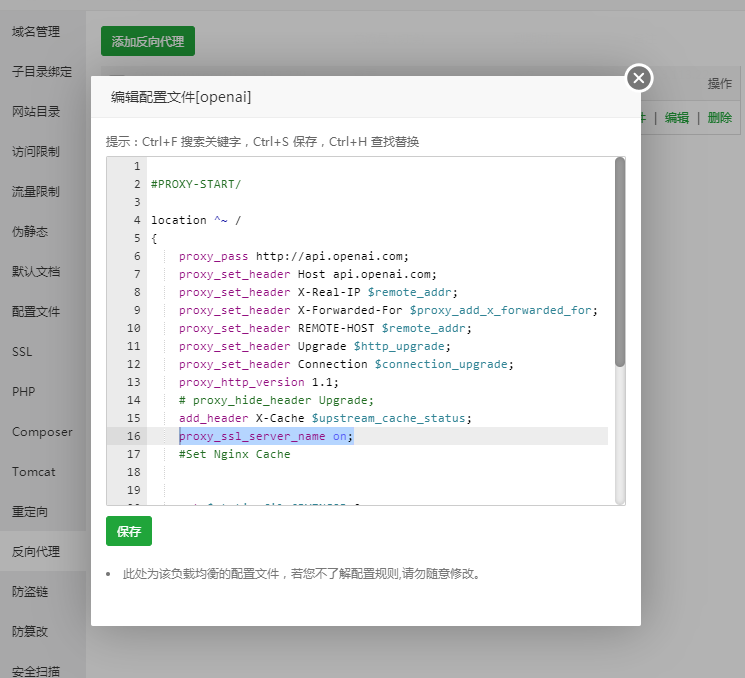Open the 域名管理 tab
The image size is (745, 678).
36,32
